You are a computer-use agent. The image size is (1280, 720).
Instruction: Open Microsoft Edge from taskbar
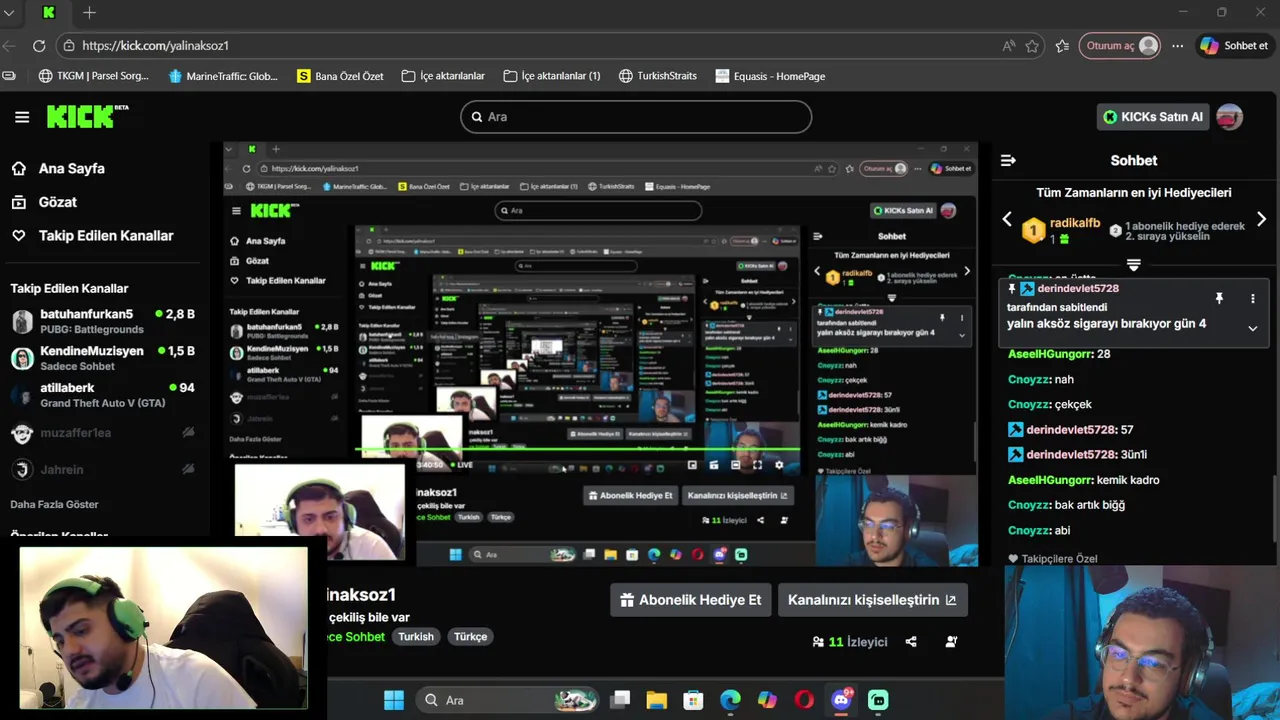pos(731,700)
